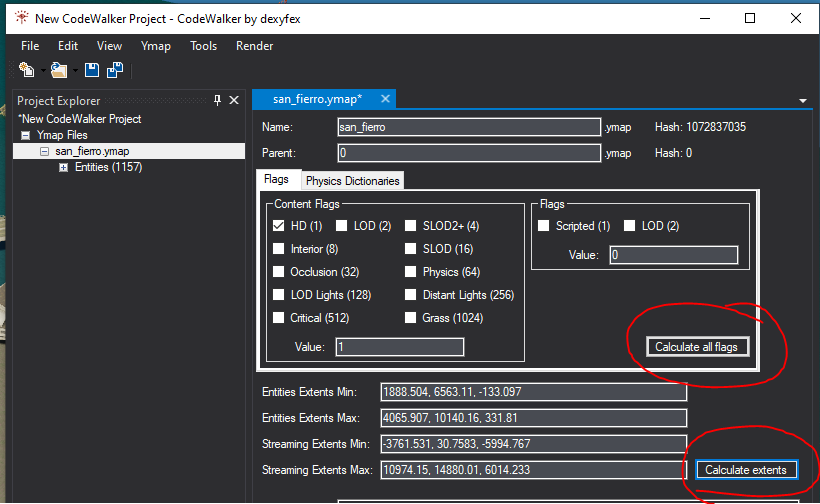This screenshot has height=504, width=820.
Task: Check the Grass (1024) checkbox
Action: pos(411,318)
